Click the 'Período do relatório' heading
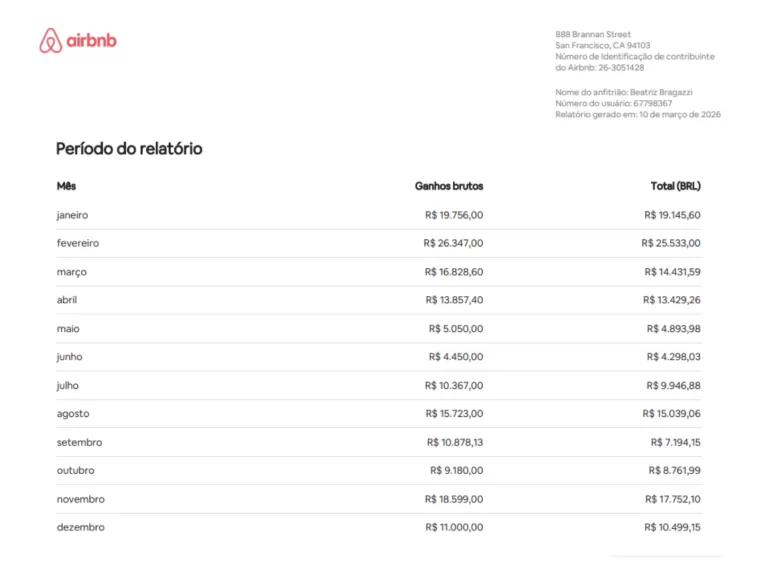The width and height of the screenshot is (768, 572). [129, 149]
